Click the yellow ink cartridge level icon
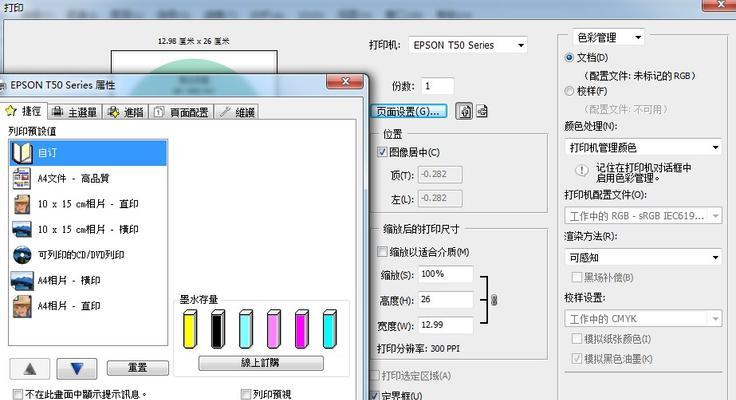This screenshot has height=400, width=736. point(190,329)
